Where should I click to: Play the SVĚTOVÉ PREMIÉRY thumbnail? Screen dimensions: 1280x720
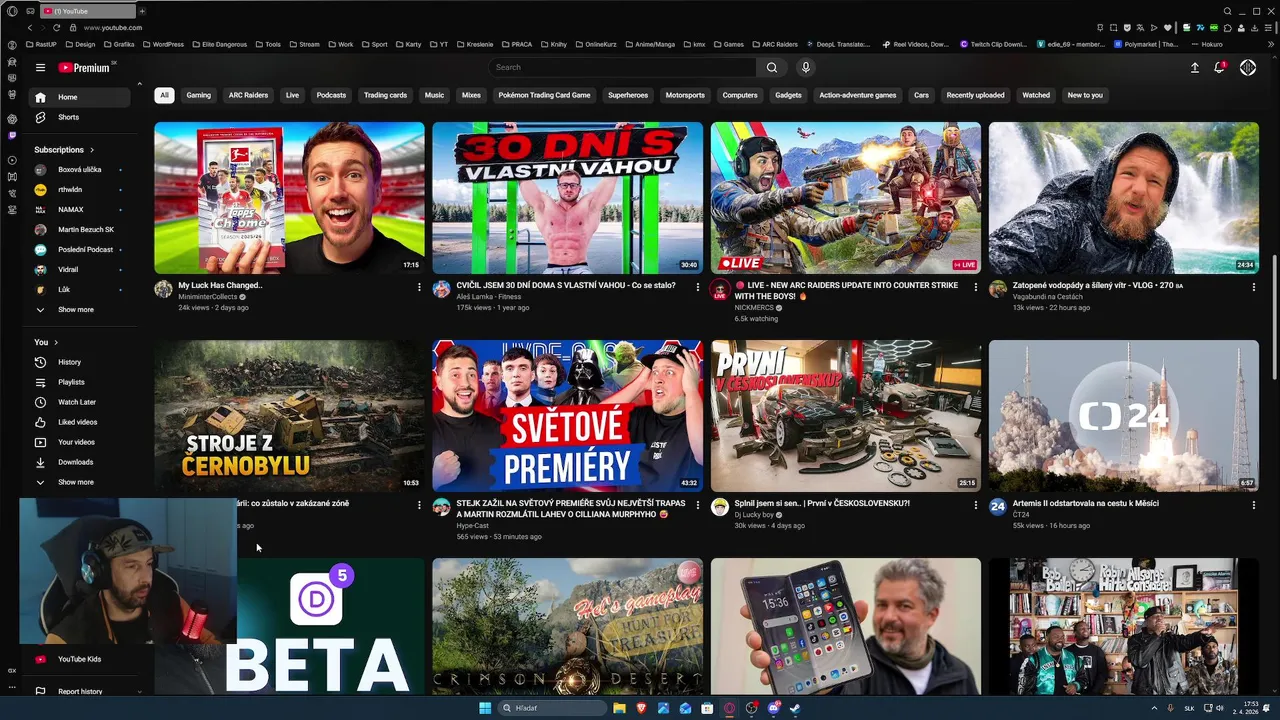(x=567, y=416)
